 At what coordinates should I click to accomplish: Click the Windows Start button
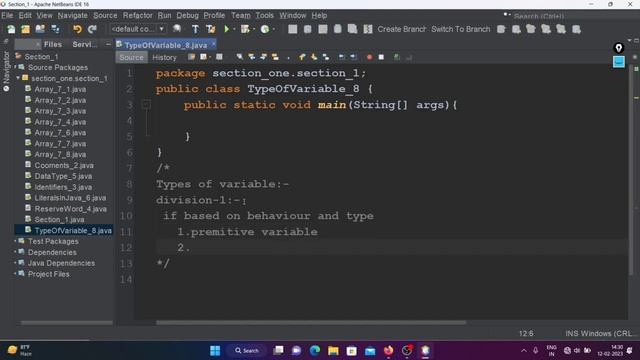[x=215, y=351]
